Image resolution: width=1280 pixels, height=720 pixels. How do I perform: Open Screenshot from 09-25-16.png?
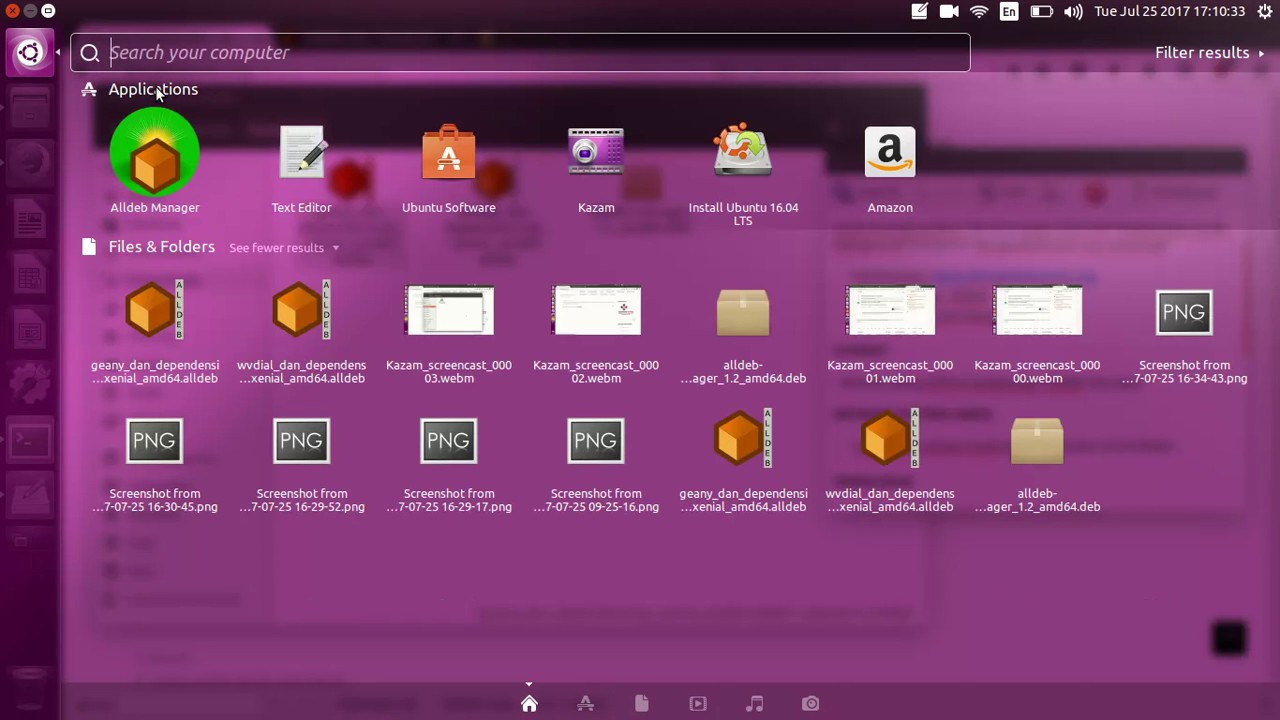pos(596,463)
